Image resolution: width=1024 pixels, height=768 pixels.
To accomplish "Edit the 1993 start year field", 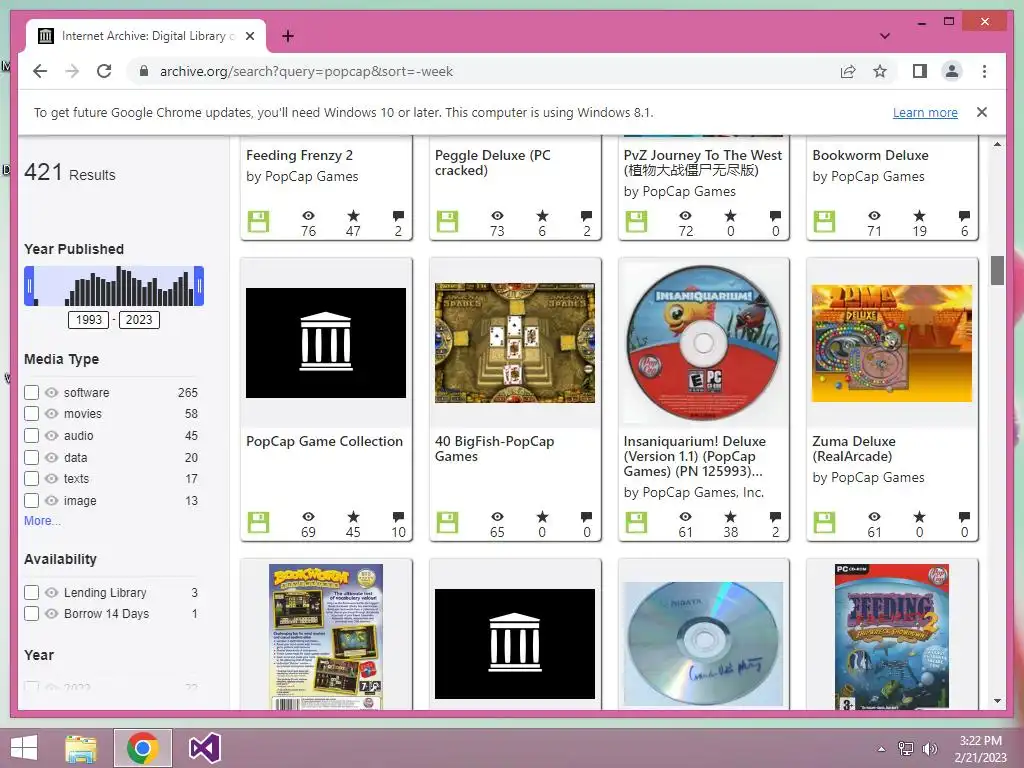I will point(89,319).
